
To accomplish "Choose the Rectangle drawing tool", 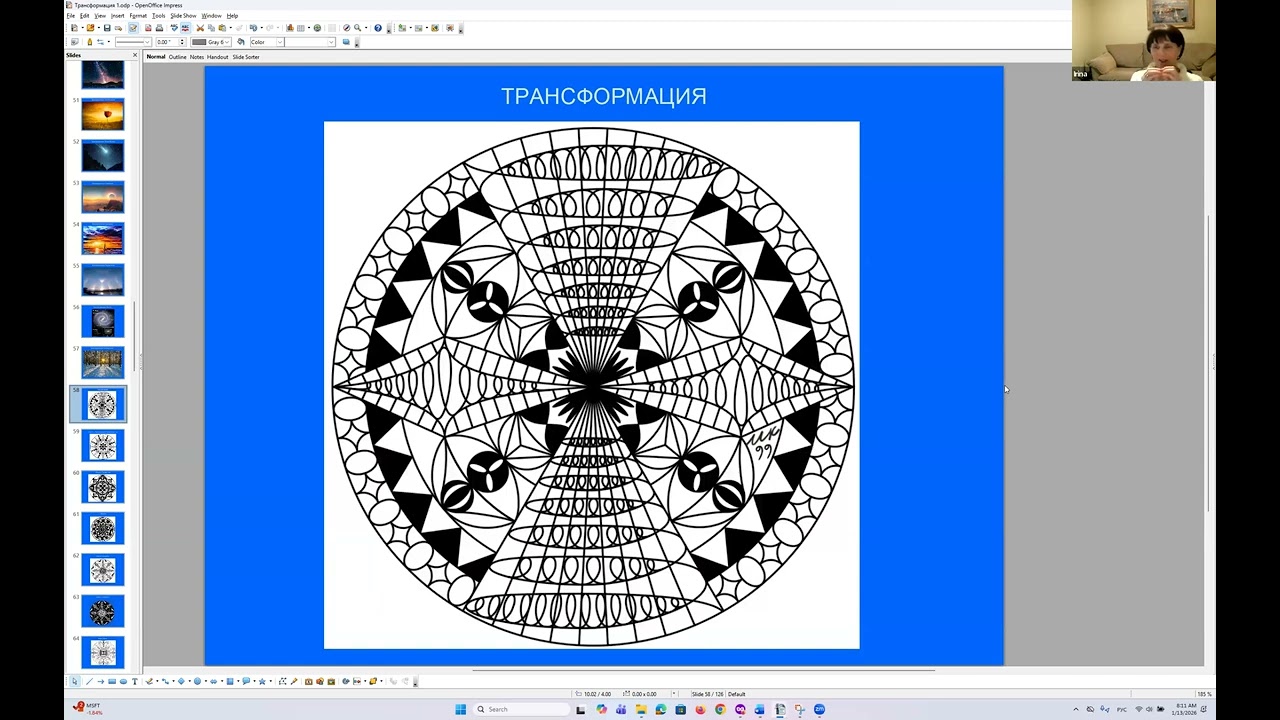I will click(x=112, y=681).
